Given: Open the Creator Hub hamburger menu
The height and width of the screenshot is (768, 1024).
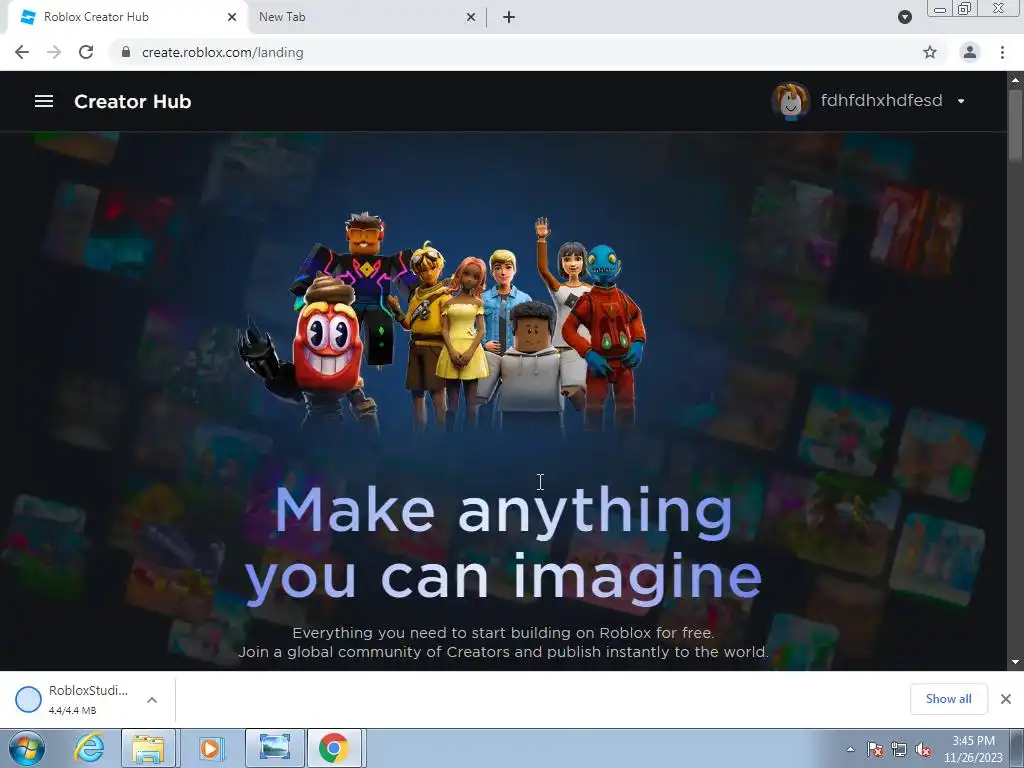Looking at the screenshot, I should pyautogui.click(x=44, y=101).
